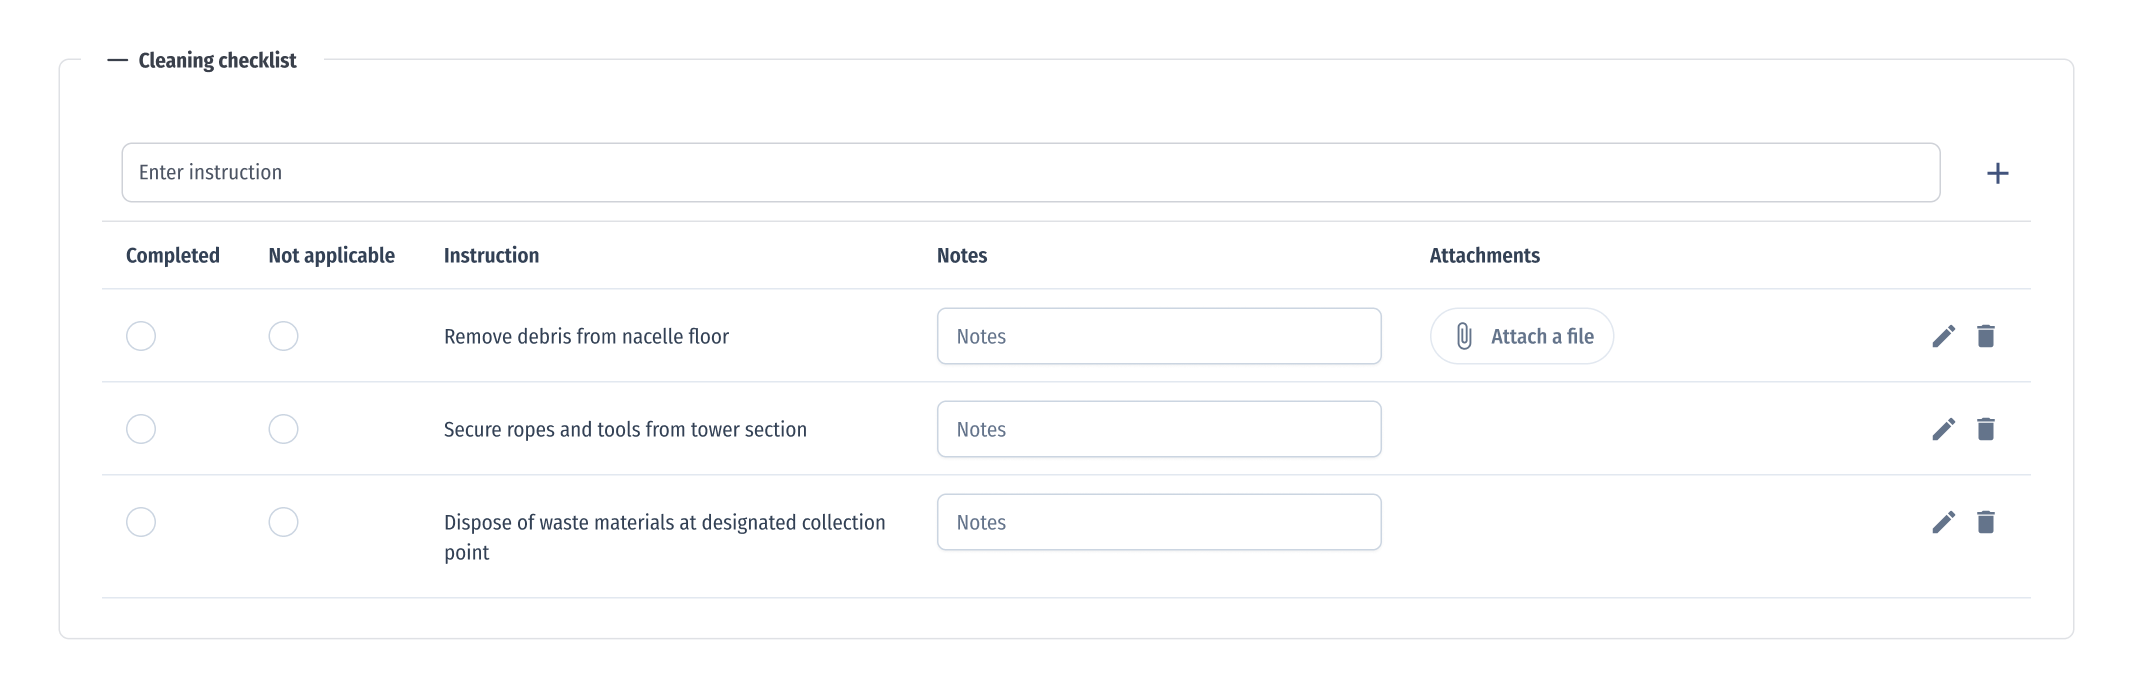Screen dimensions: 2133x698
Task: Delete the 'Secure ropes and tools' instruction
Action: (x=1986, y=429)
